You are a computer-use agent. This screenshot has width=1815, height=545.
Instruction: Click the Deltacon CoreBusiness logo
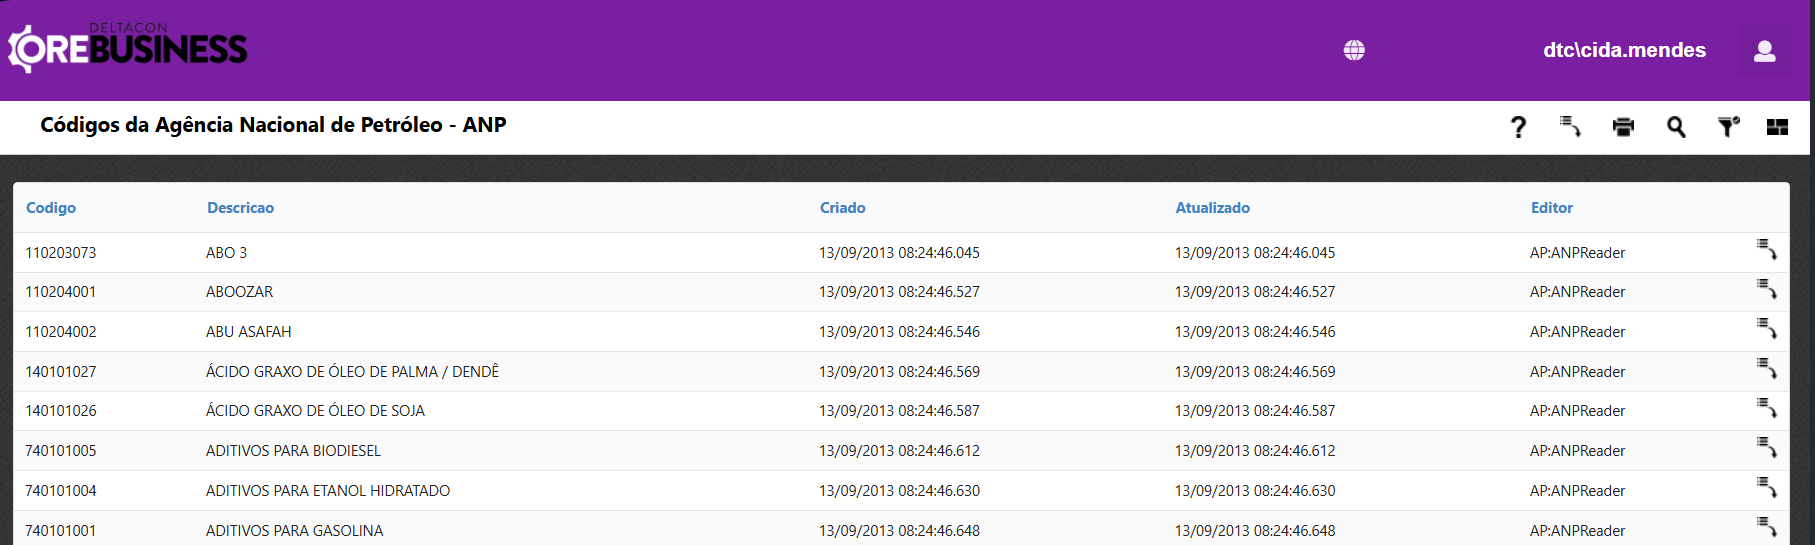pos(128,48)
